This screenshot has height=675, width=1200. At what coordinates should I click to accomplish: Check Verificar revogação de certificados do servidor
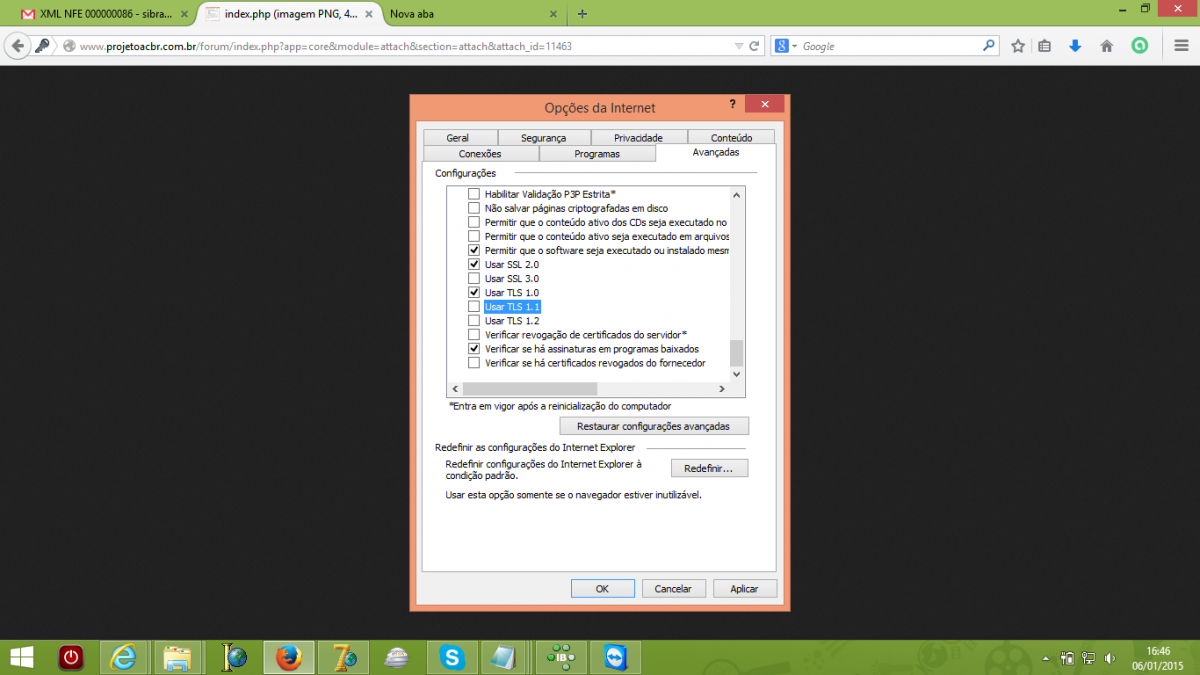[474, 335]
